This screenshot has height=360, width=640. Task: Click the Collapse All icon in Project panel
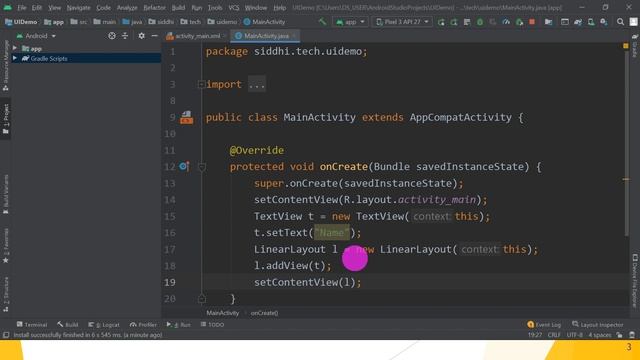point(125,36)
